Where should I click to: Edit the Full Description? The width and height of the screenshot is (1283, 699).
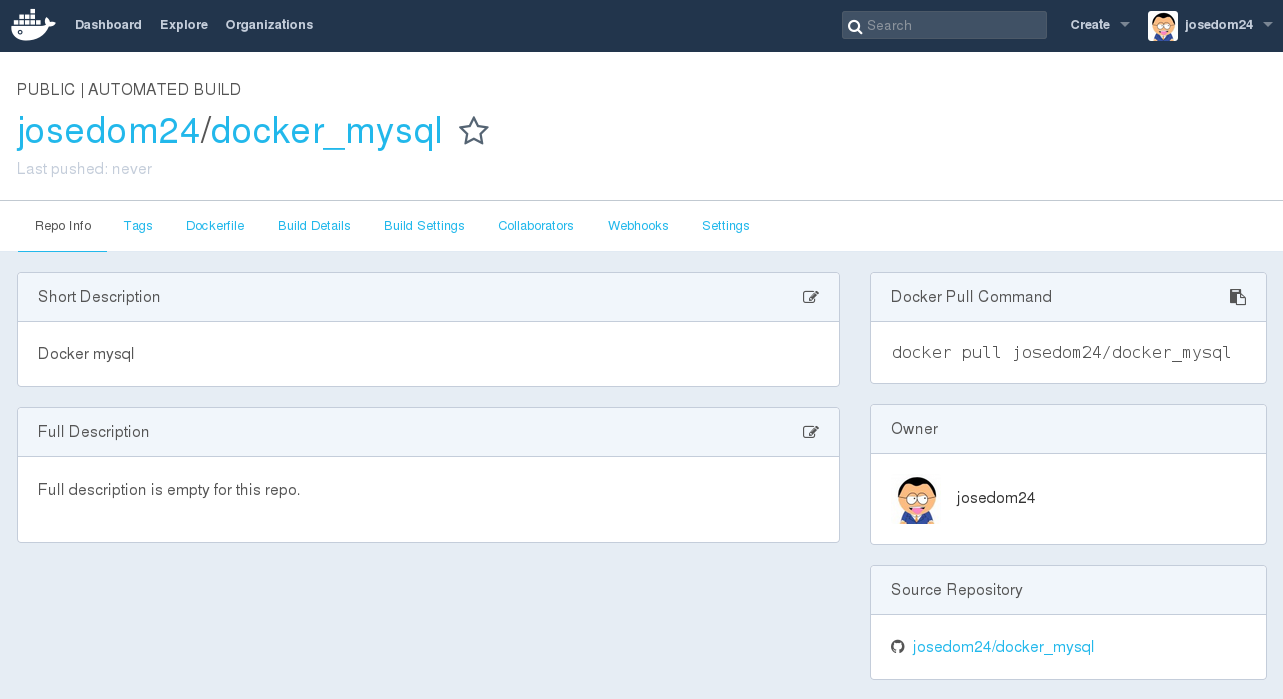click(x=811, y=432)
